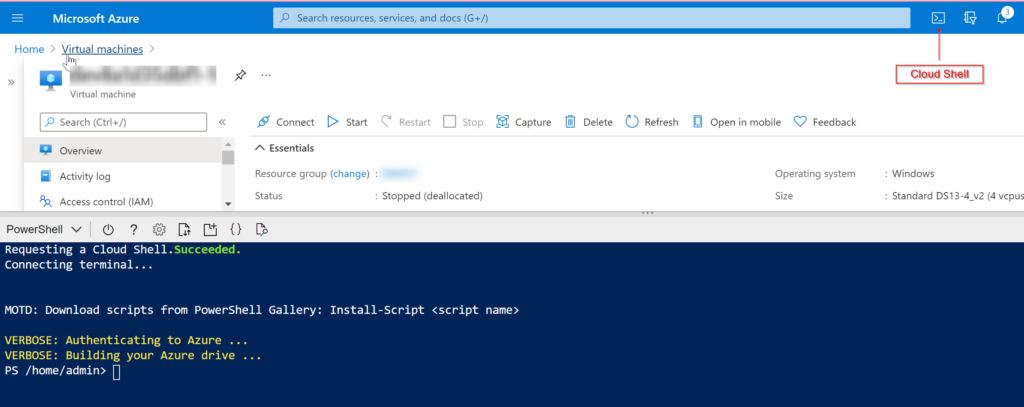This screenshot has width=1024, height=407.
Task: Open Cloud Shell help question mark
Action: [x=134, y=229]
